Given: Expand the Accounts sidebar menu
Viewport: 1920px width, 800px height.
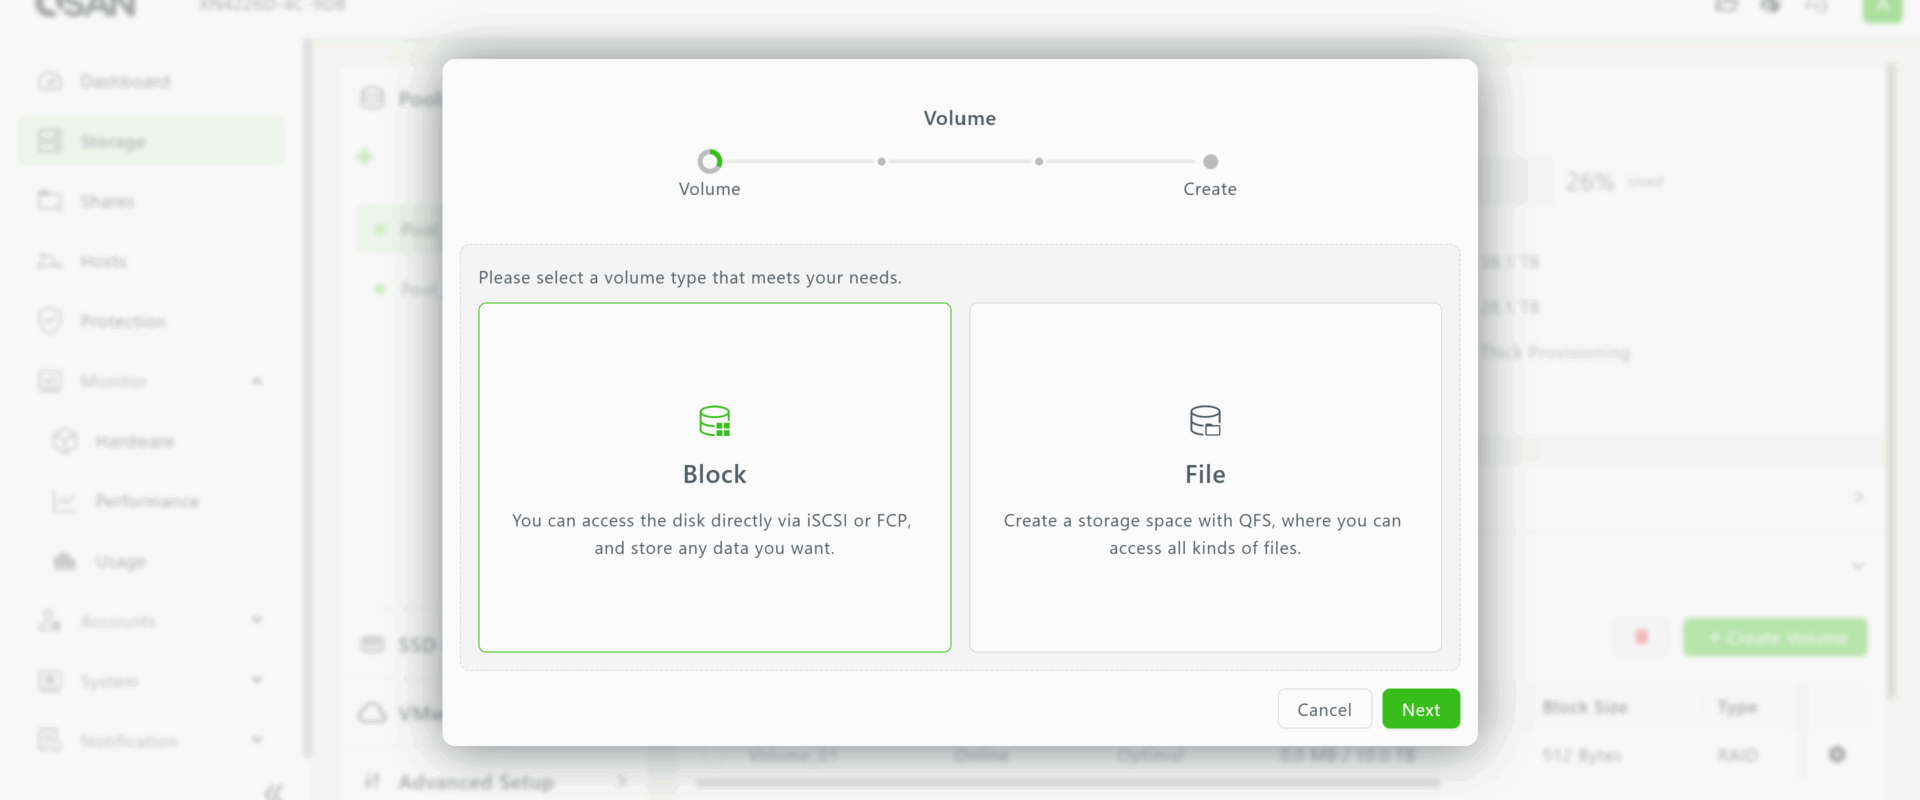Looking at the screenshot, I should 257,621.
